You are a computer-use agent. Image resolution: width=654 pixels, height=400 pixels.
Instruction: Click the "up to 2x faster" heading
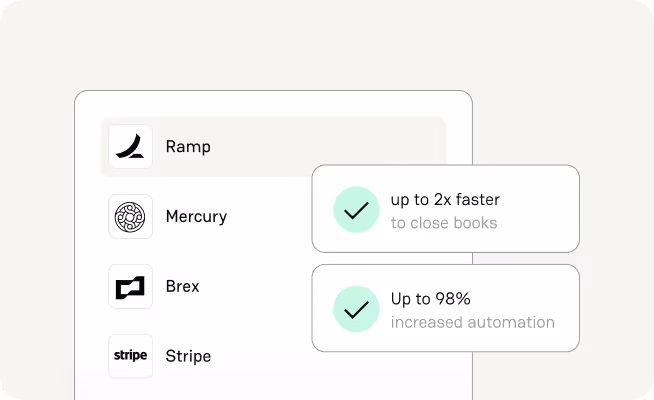(444, 199)
